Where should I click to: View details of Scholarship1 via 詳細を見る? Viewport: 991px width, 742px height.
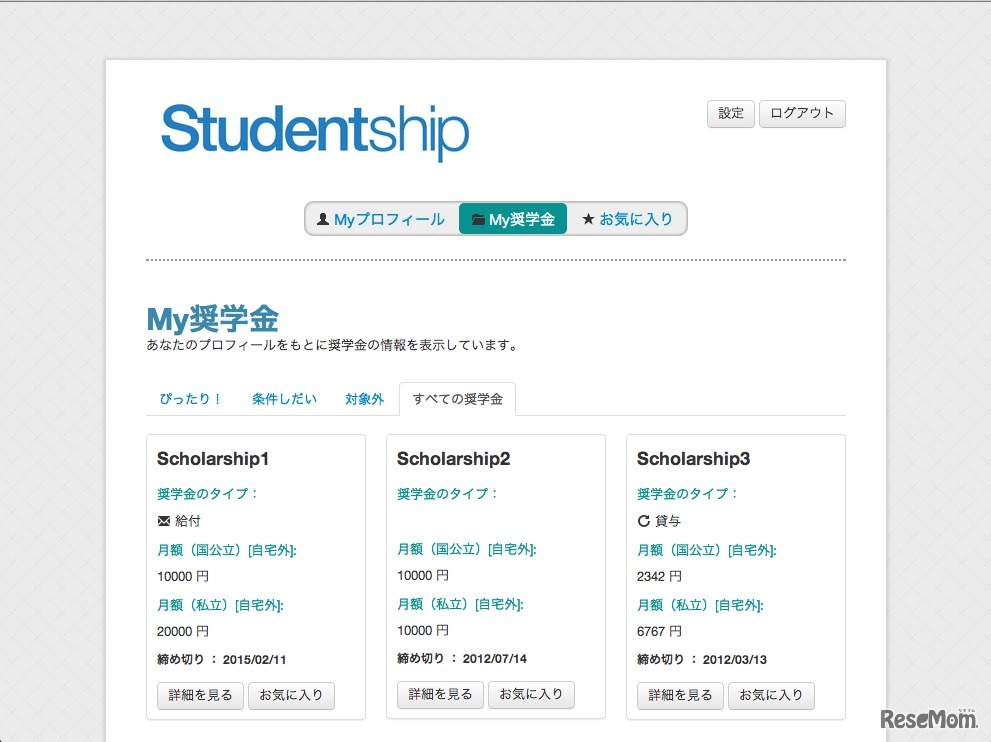click(199, 695)
